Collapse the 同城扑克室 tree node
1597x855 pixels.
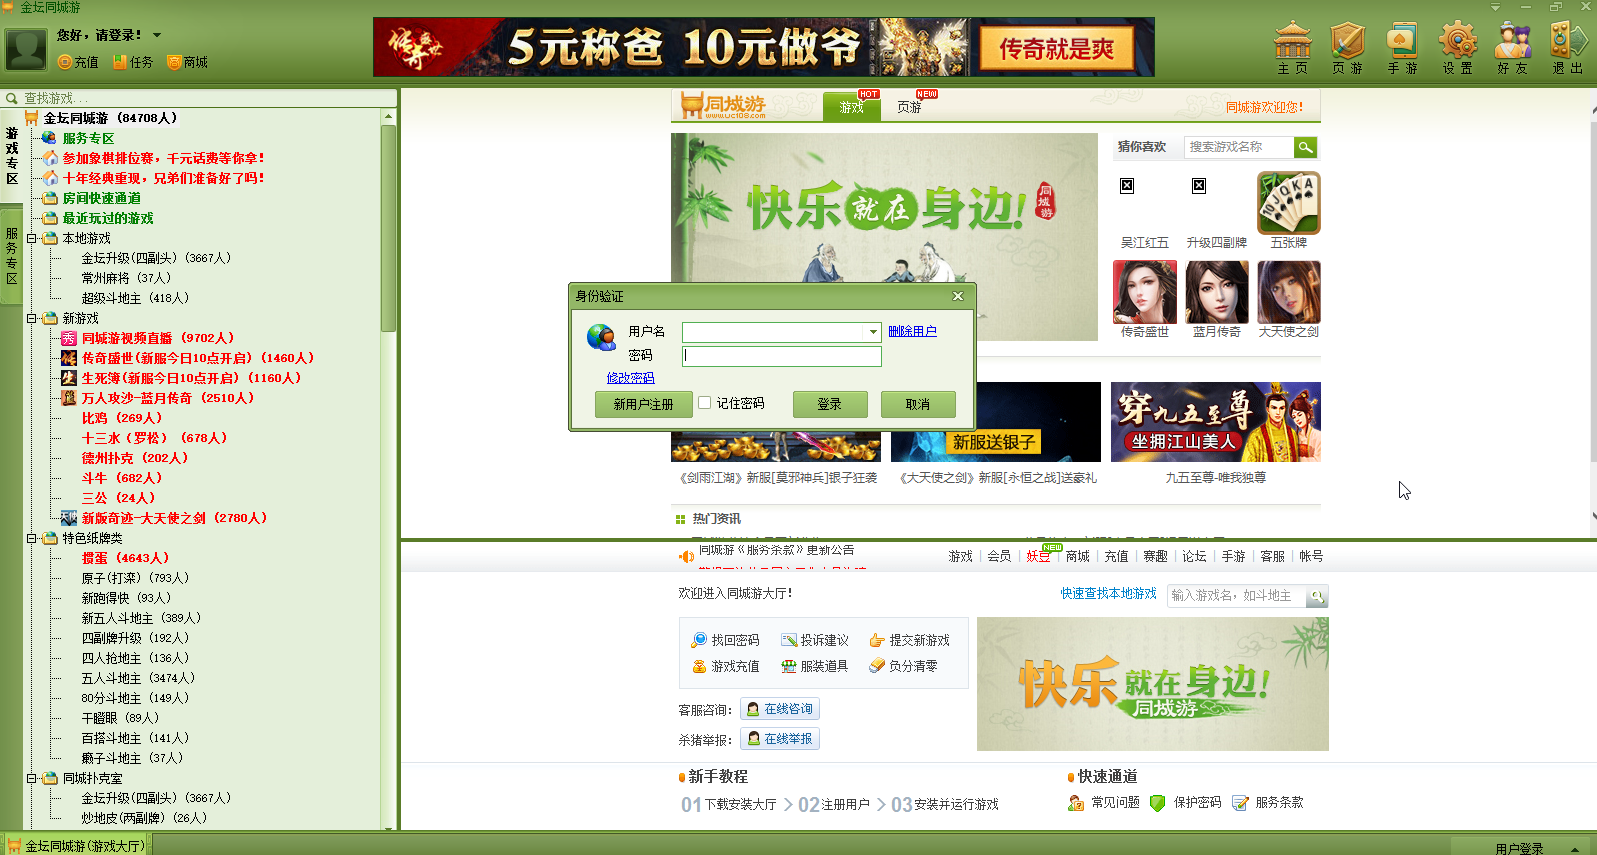[x=31, y=778]
